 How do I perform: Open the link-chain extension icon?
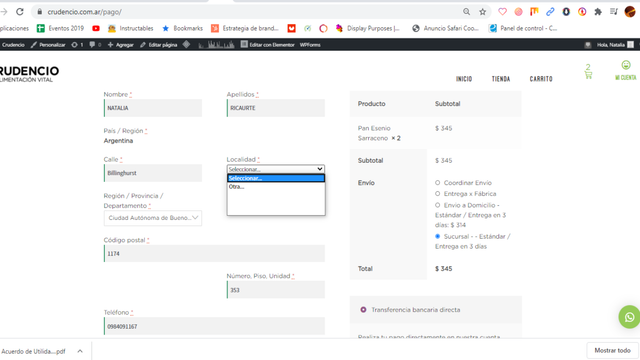pyautogui.click(x=550, y=12)
